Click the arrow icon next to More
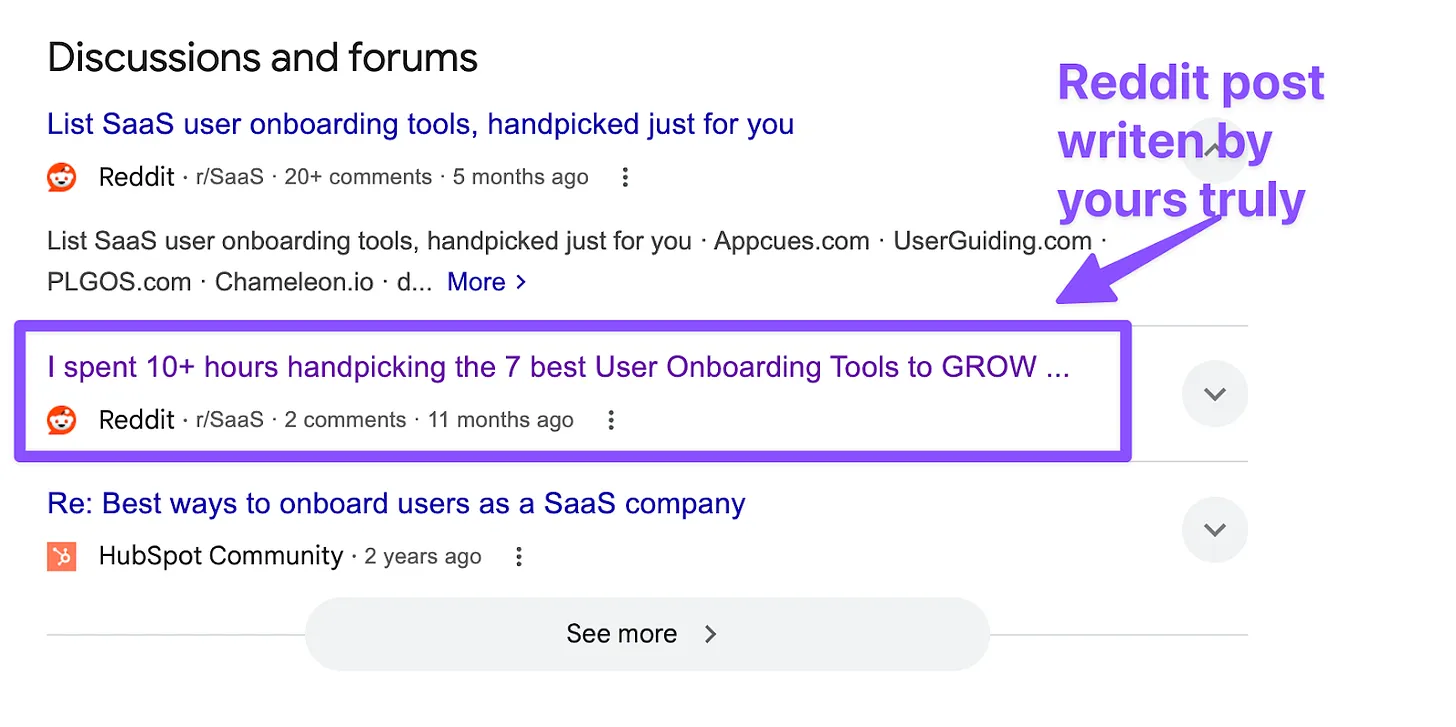 [x=521, y=282]
